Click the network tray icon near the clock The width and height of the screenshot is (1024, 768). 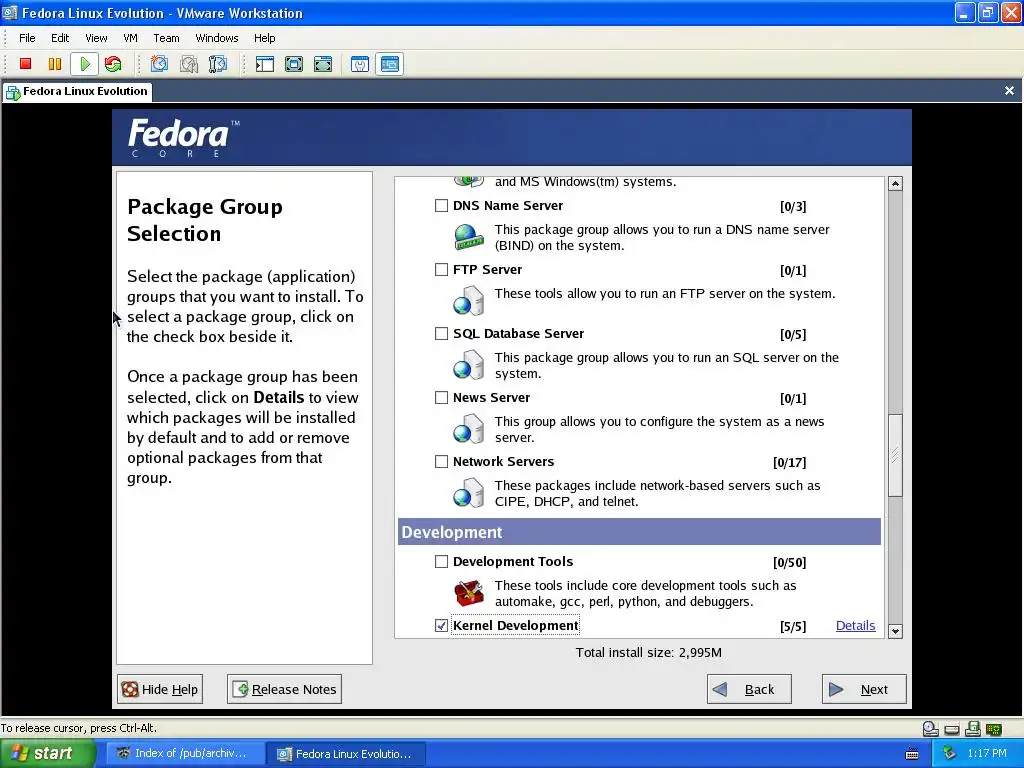point(949,754)
